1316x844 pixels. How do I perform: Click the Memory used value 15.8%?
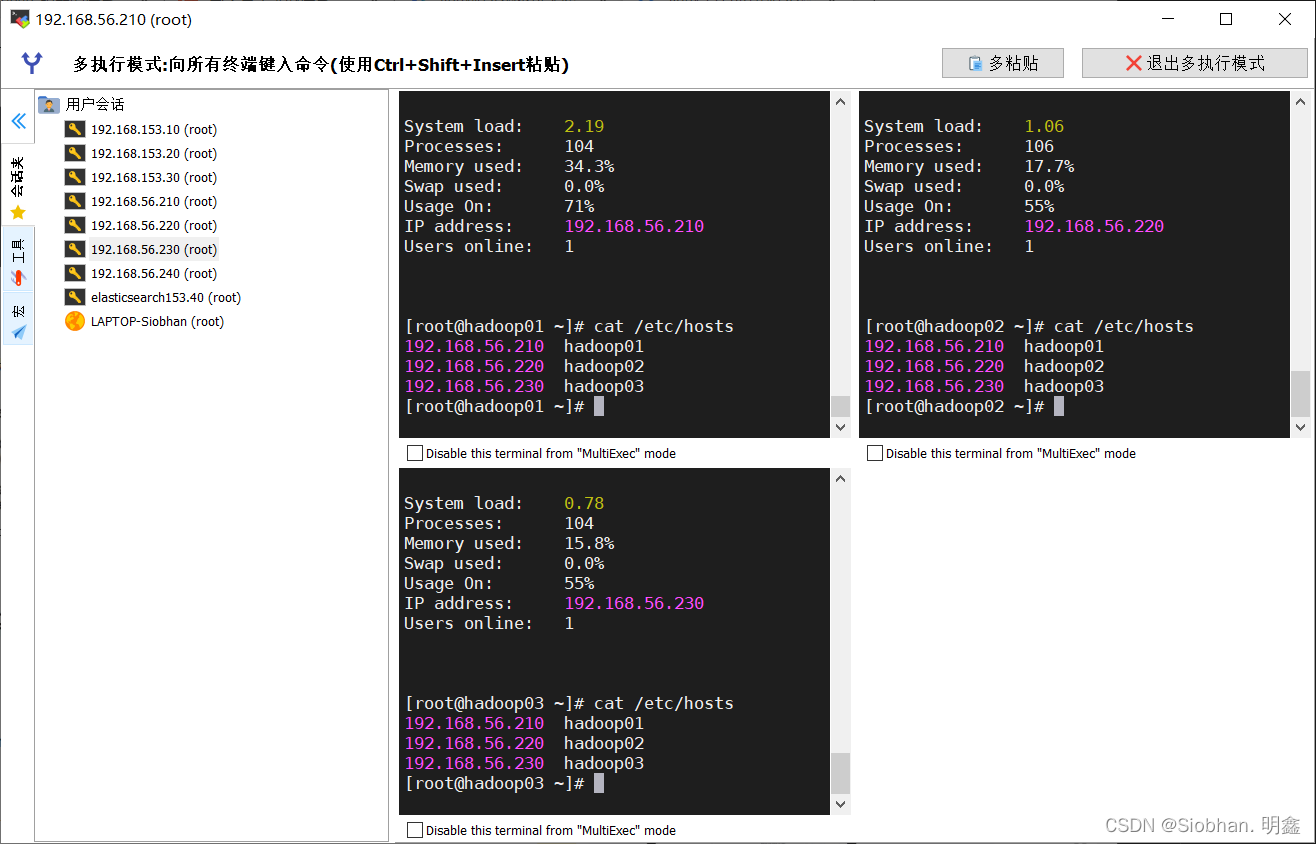(x=589, y=543)
